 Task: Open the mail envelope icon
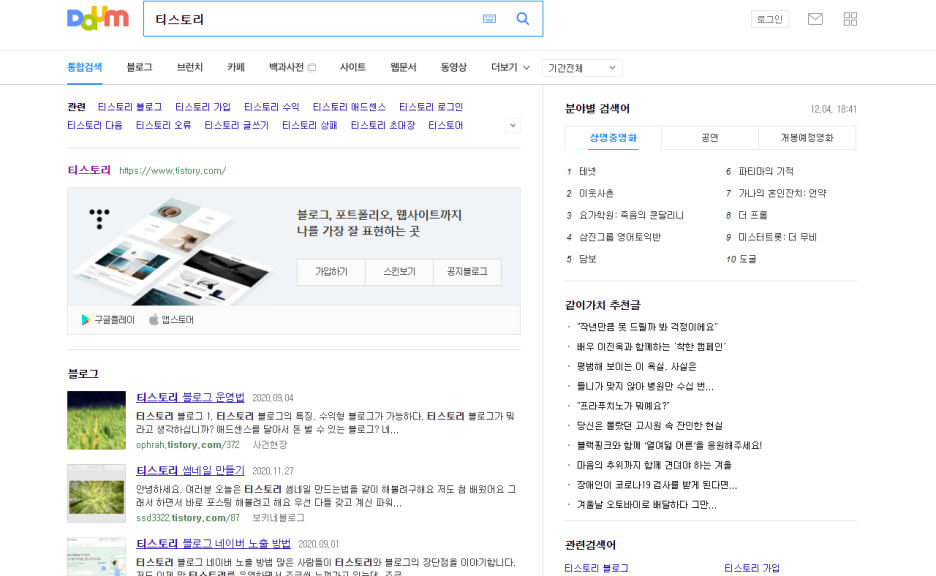click(815, 19)
